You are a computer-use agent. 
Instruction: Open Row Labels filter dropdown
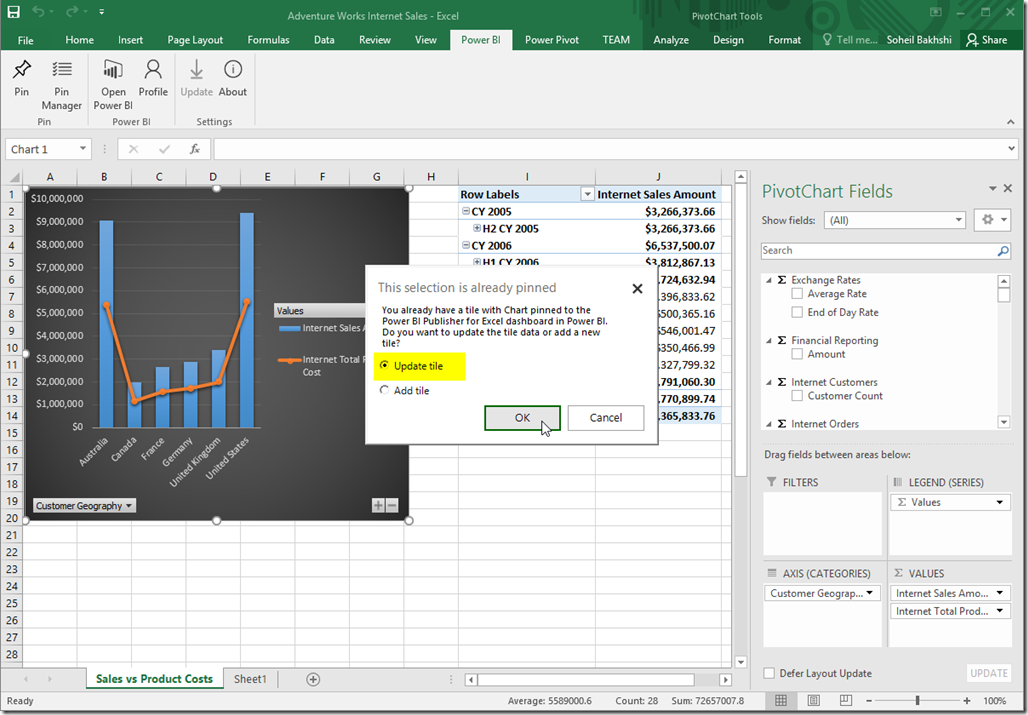coord(587,195)
